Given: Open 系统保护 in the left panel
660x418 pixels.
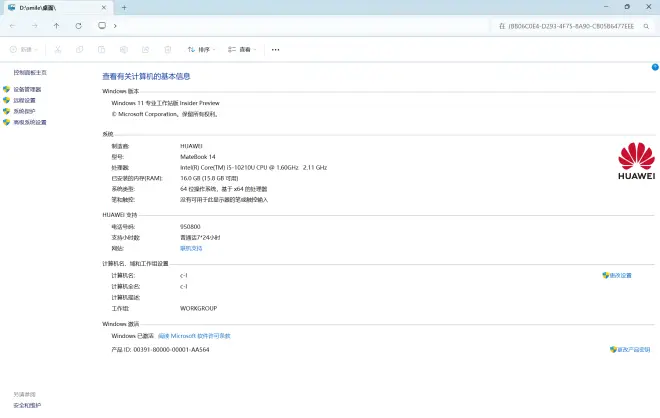Looking at the screenshot, I should [x=24, y=111].
